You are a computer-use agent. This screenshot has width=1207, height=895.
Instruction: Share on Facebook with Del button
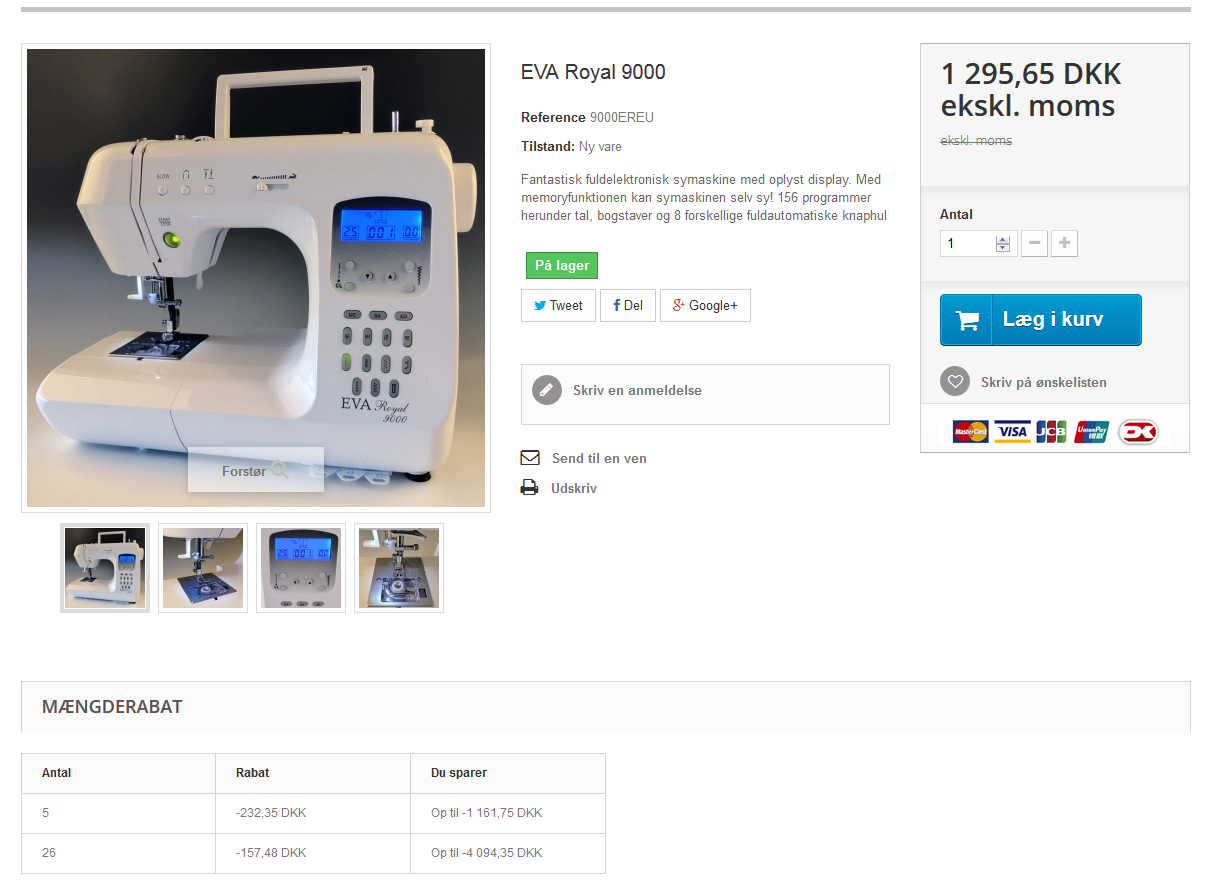point(628,306)
